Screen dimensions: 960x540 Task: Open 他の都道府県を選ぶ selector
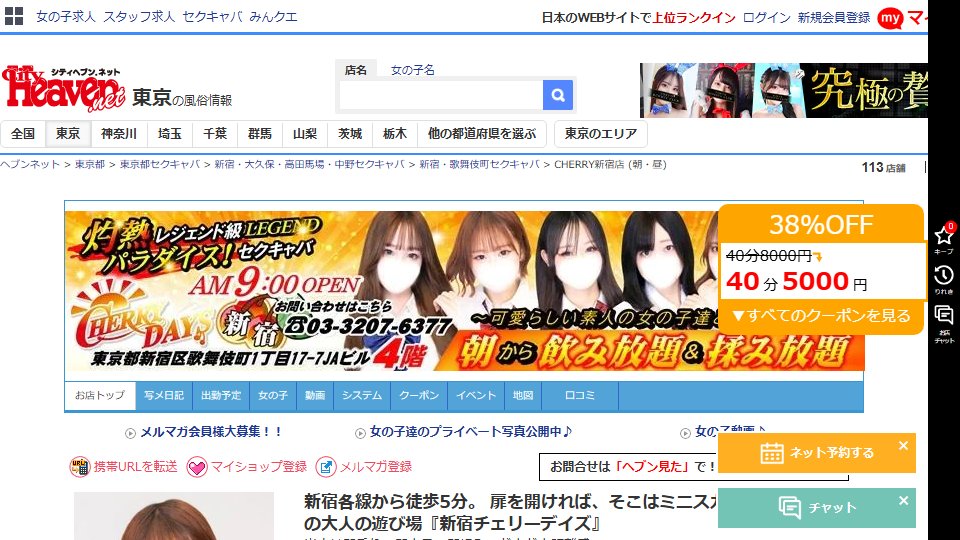click(x=482, y=133)
